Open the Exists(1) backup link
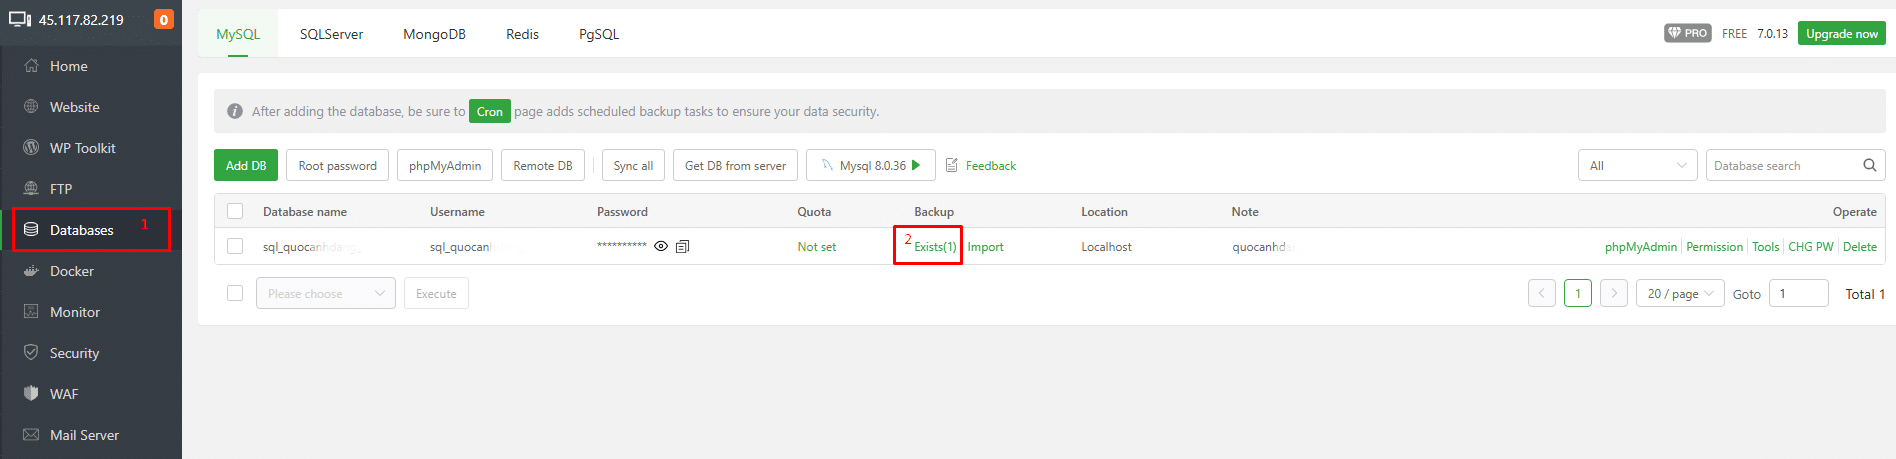The height and width of the screenshot is (459, 1896). 935,247
